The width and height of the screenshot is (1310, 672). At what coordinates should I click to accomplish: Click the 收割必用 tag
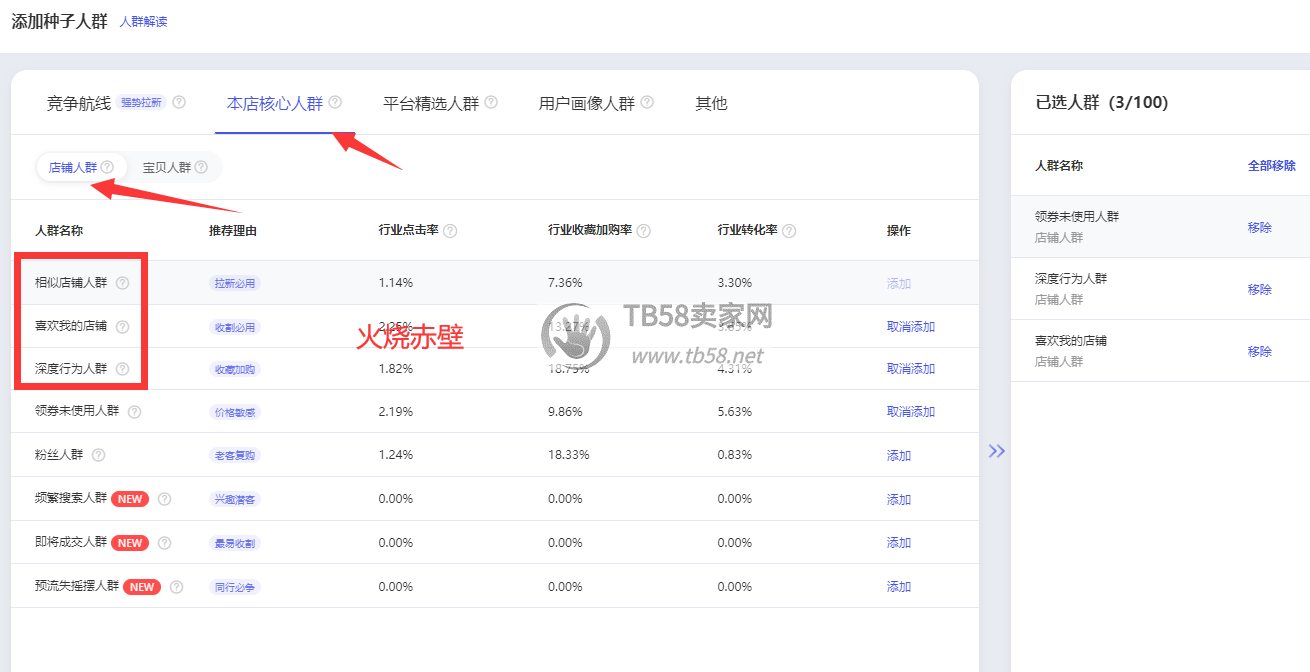[234, 327]
